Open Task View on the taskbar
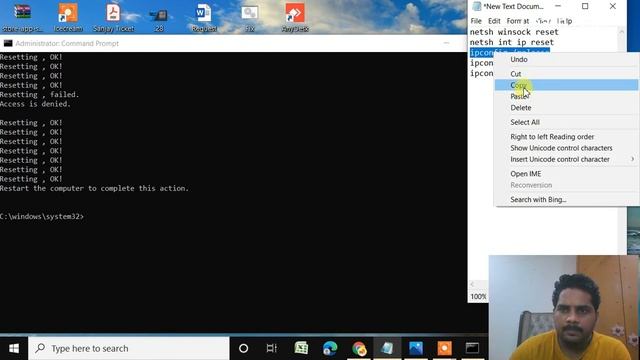Image resolution: width=640 pixels, height=360 pixels. point(271,348)
